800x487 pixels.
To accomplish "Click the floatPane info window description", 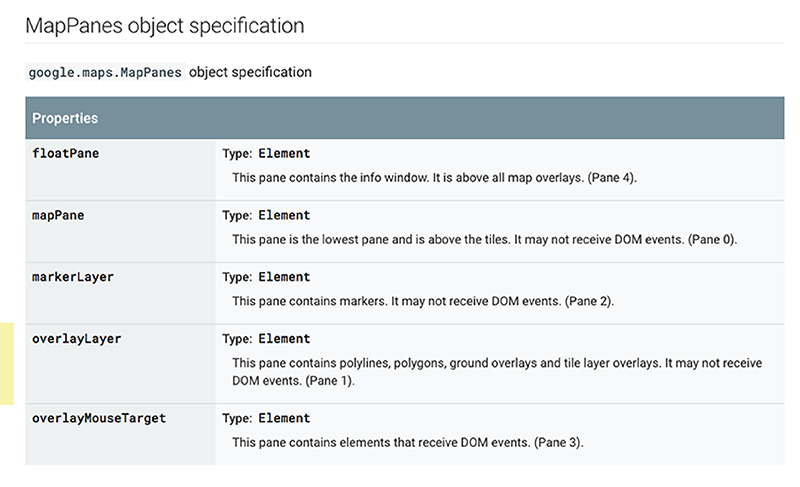I will pos(435,177).
